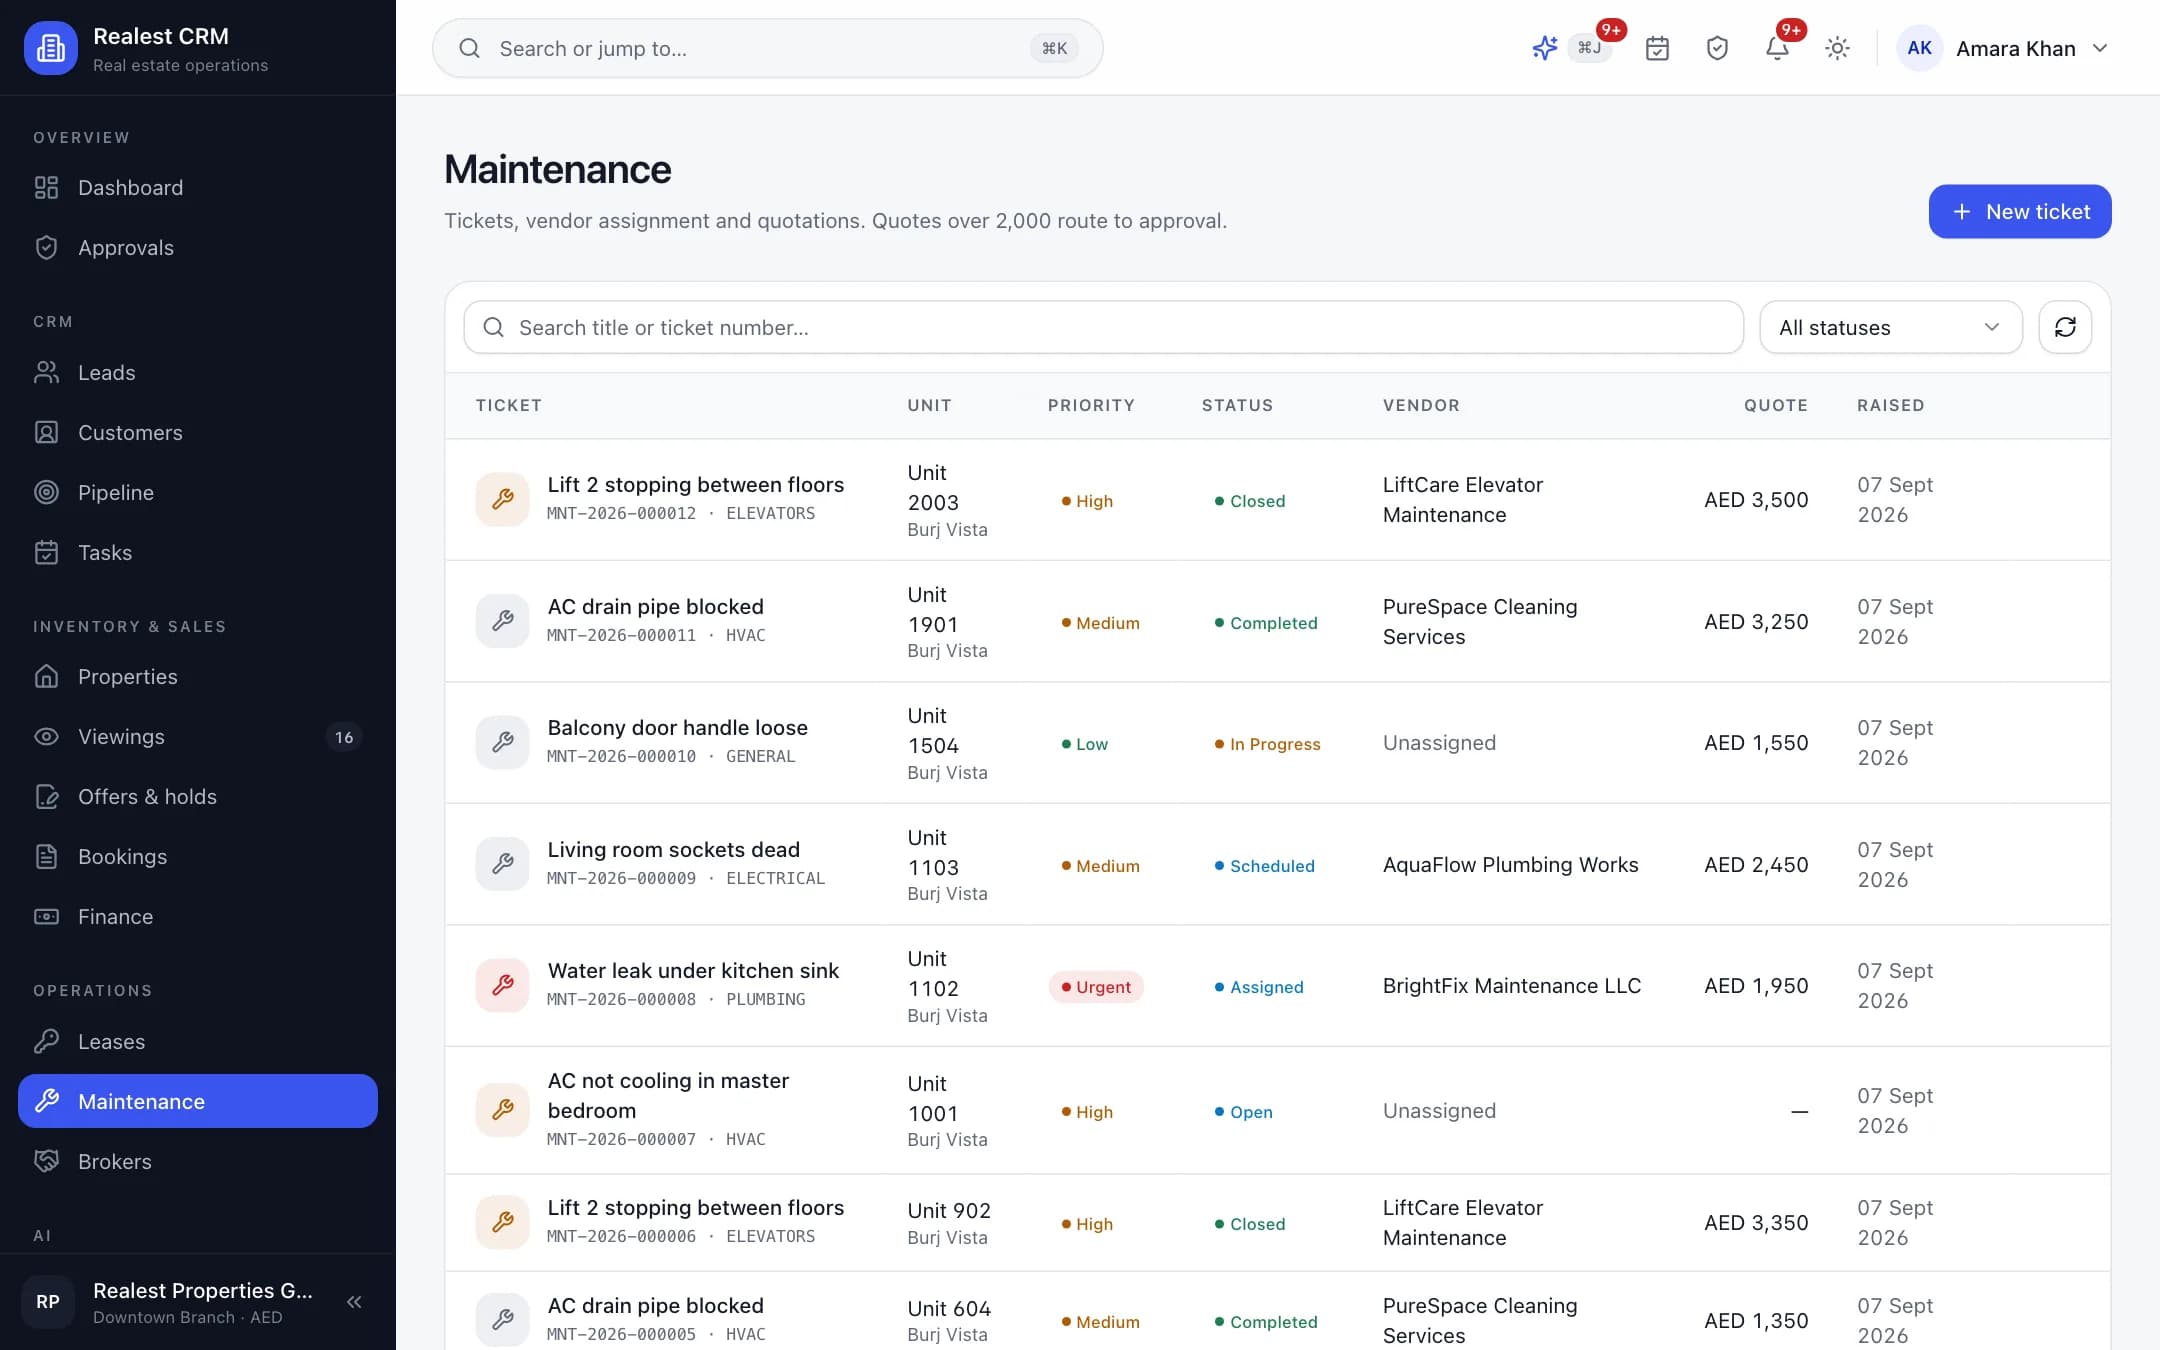The image size is (2160, 1350).
Task: Open the calendar icon in header
Action: click(1657, 48)
